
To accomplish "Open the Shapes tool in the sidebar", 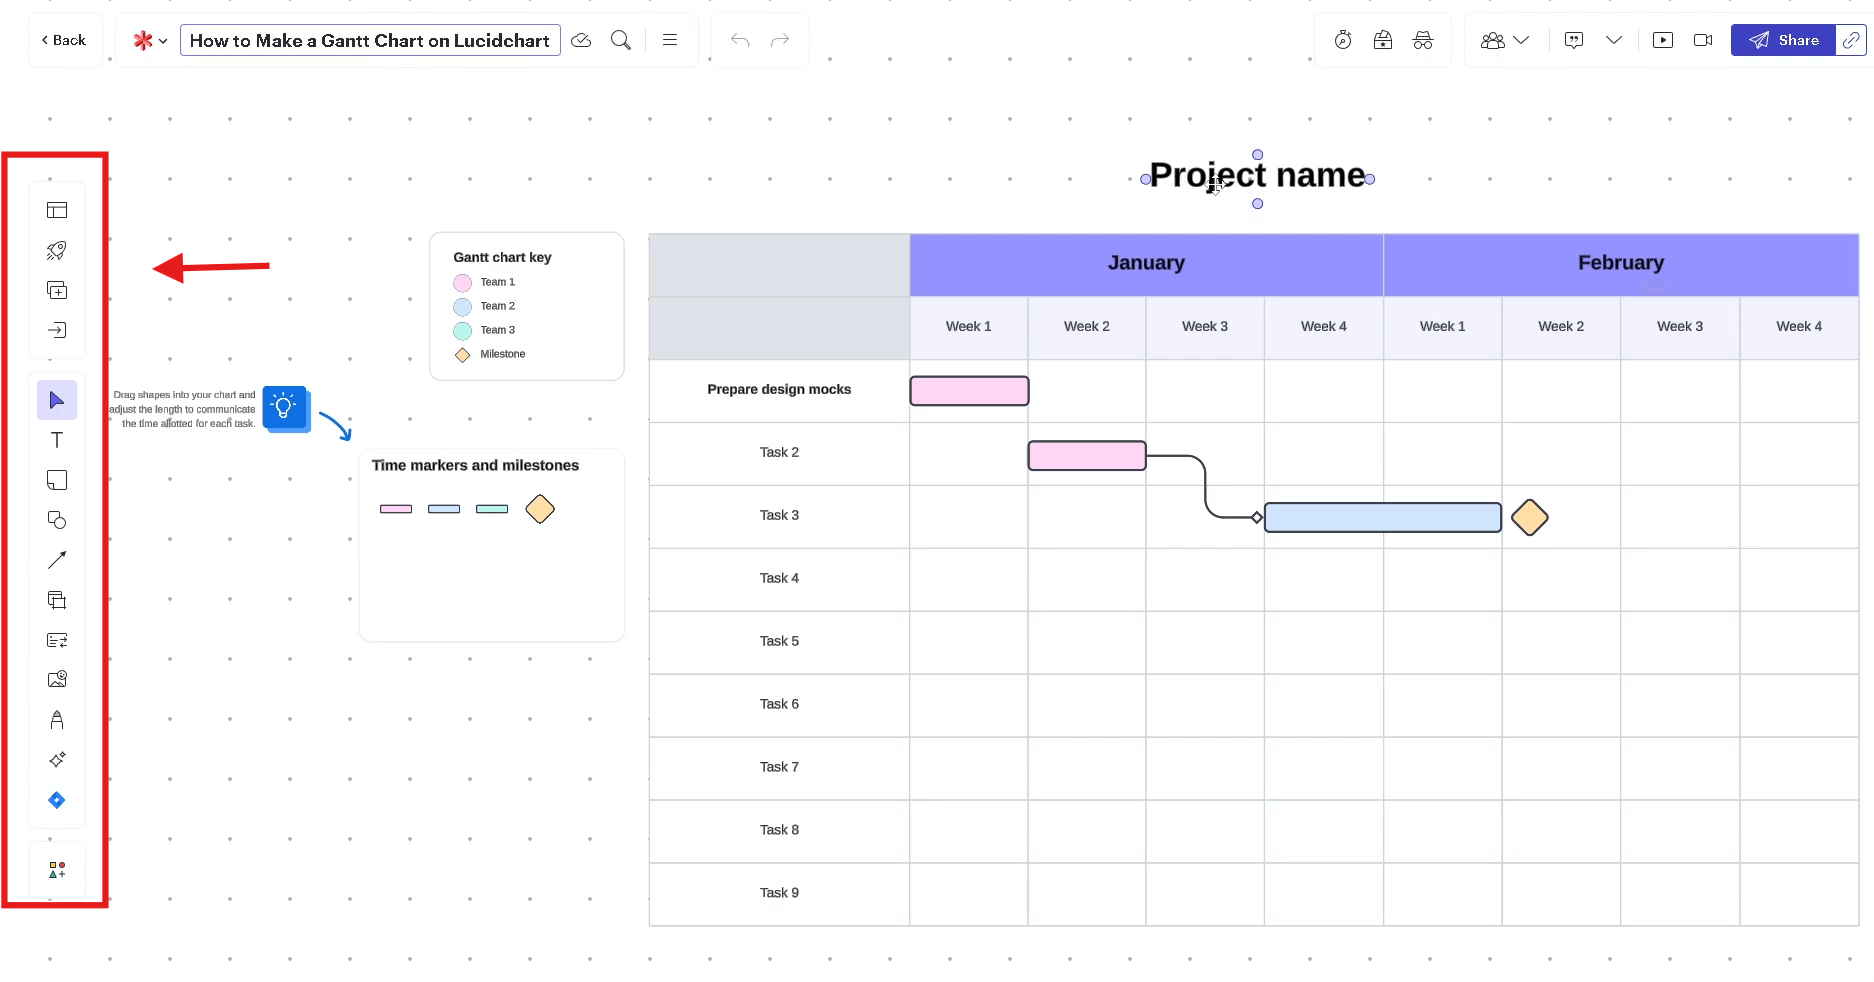I will pos(57,520).
